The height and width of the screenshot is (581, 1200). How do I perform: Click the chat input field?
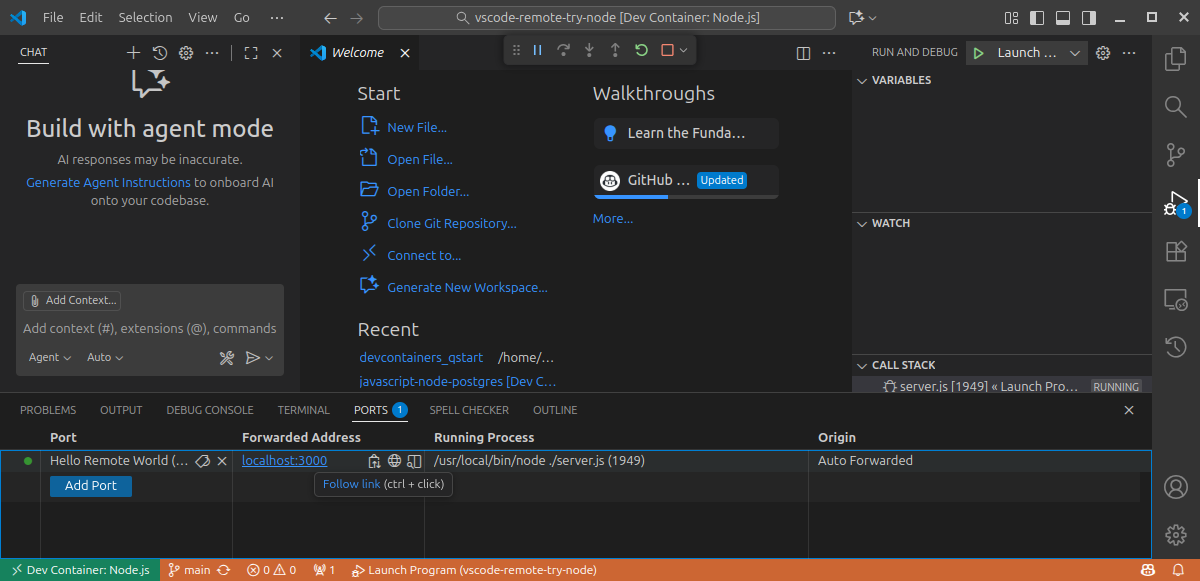tap(150, 328)
